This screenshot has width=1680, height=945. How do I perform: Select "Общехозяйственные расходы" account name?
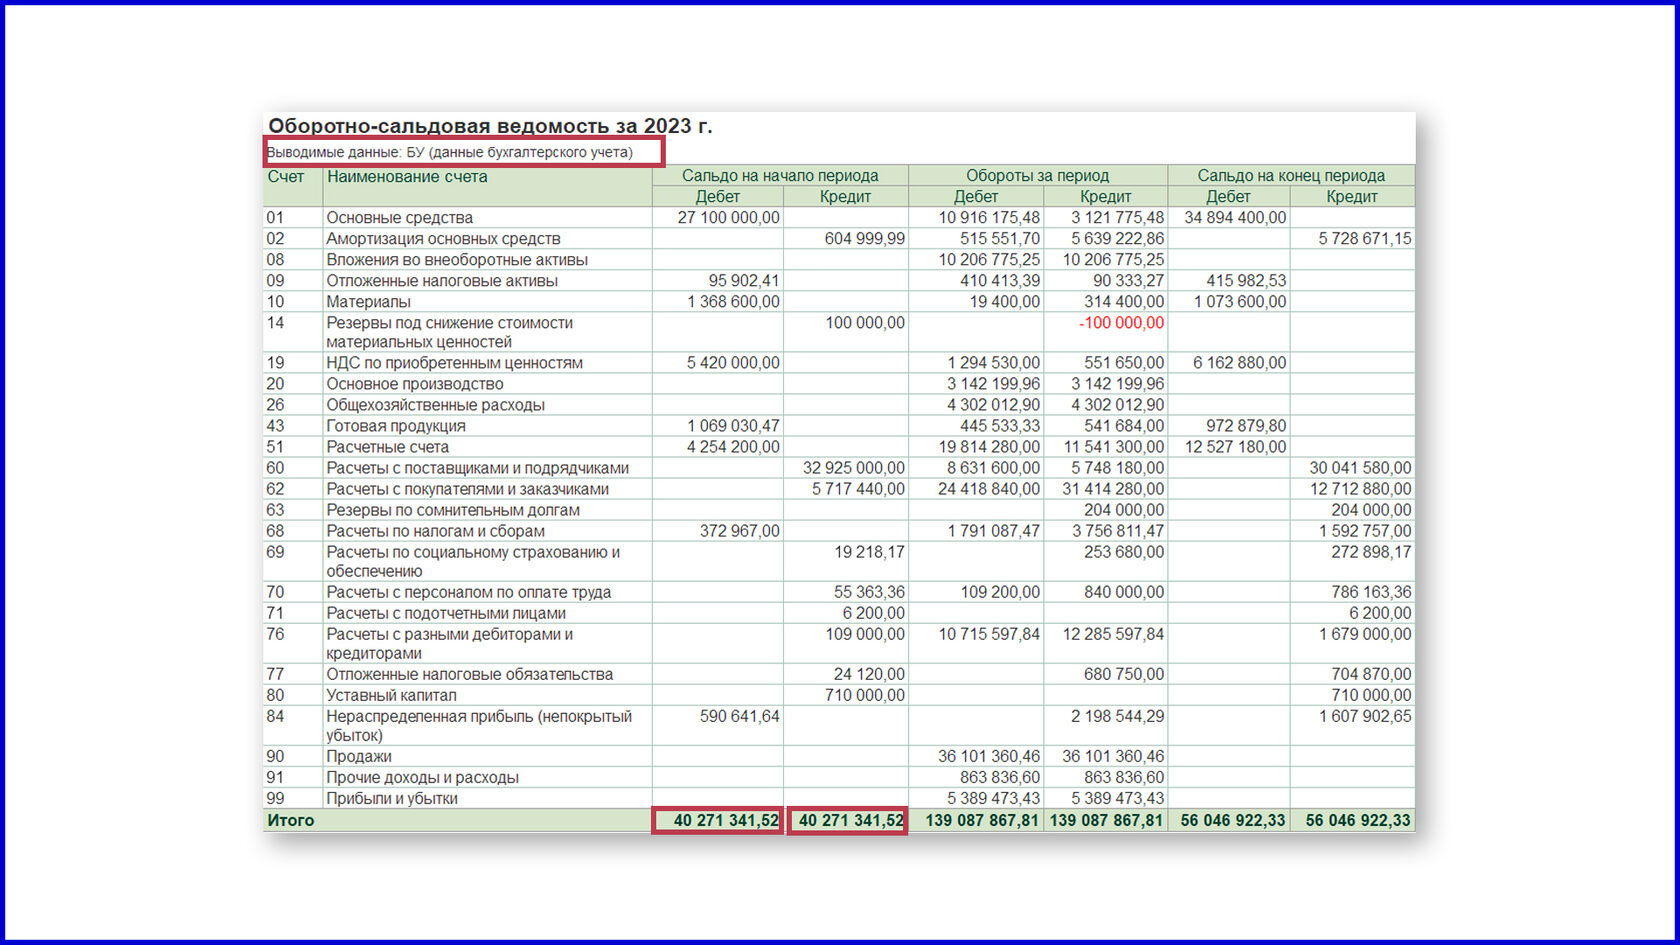tap(435, 405)
